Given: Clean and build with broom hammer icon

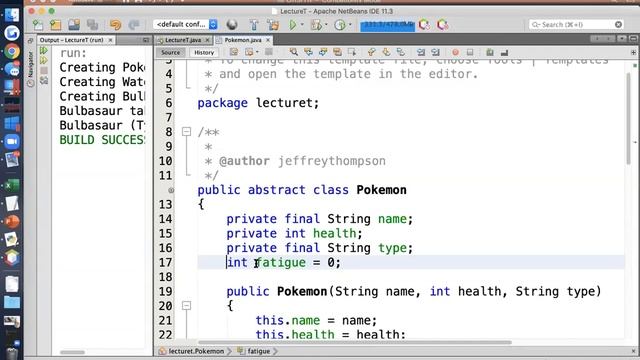Looking at the screenshot, I should [273, 25].
